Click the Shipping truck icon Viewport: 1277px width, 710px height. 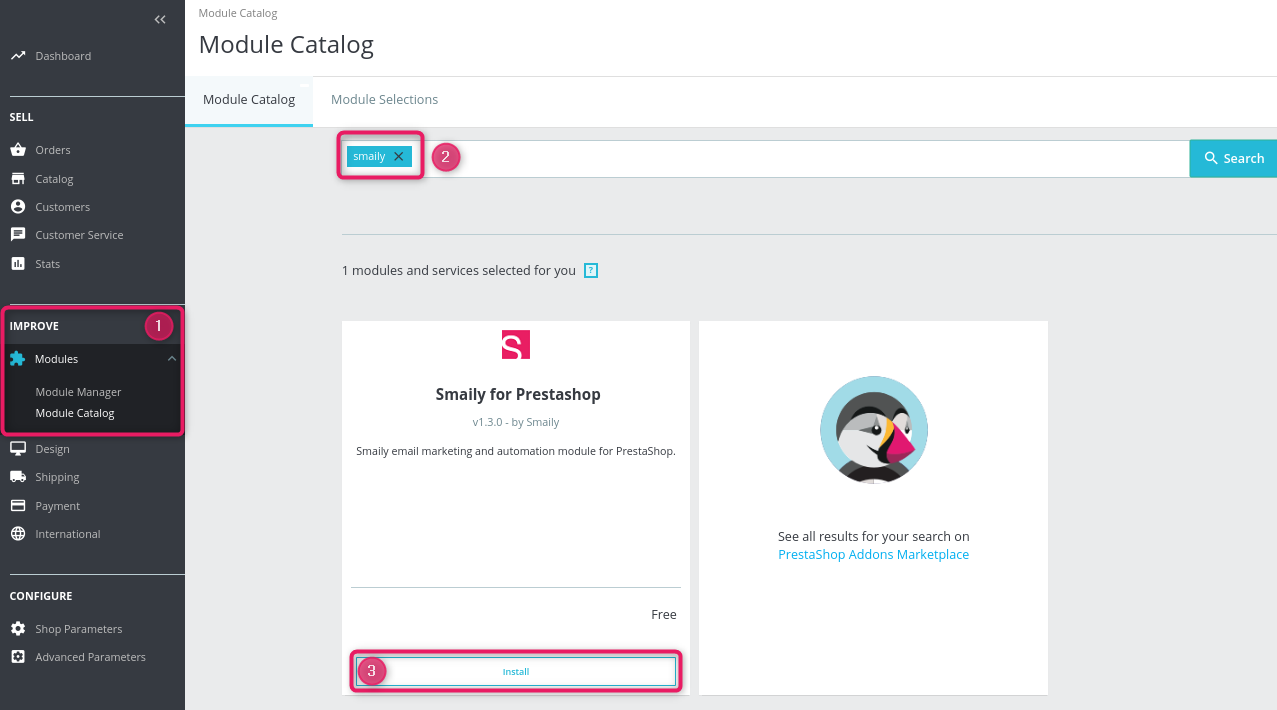(17, 477)
